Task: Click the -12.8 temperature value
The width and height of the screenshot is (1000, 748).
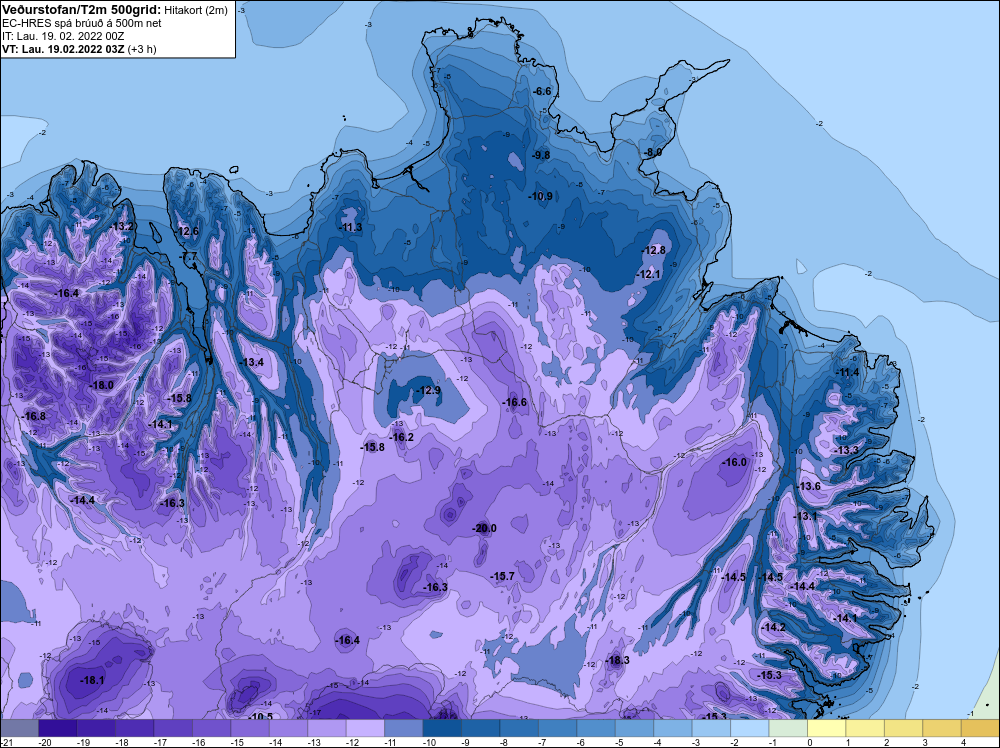Action: pos(654,250)
